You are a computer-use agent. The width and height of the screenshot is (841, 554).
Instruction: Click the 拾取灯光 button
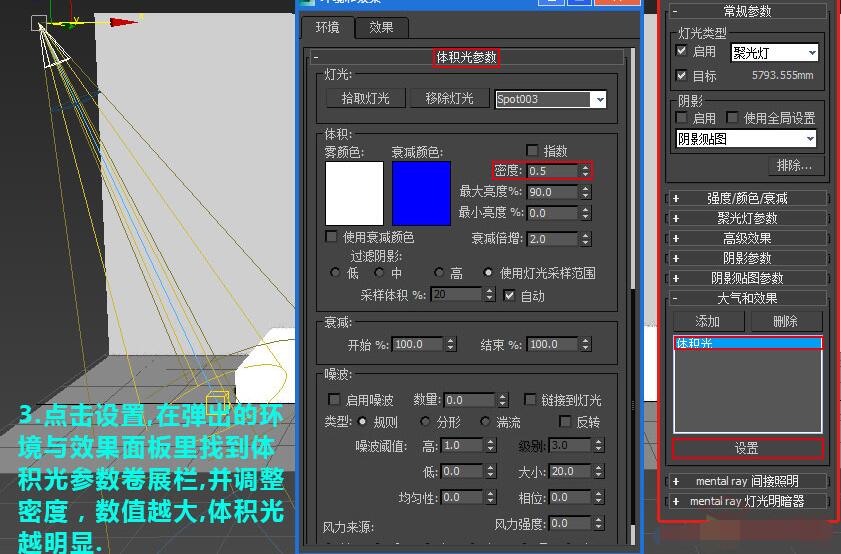365,99
